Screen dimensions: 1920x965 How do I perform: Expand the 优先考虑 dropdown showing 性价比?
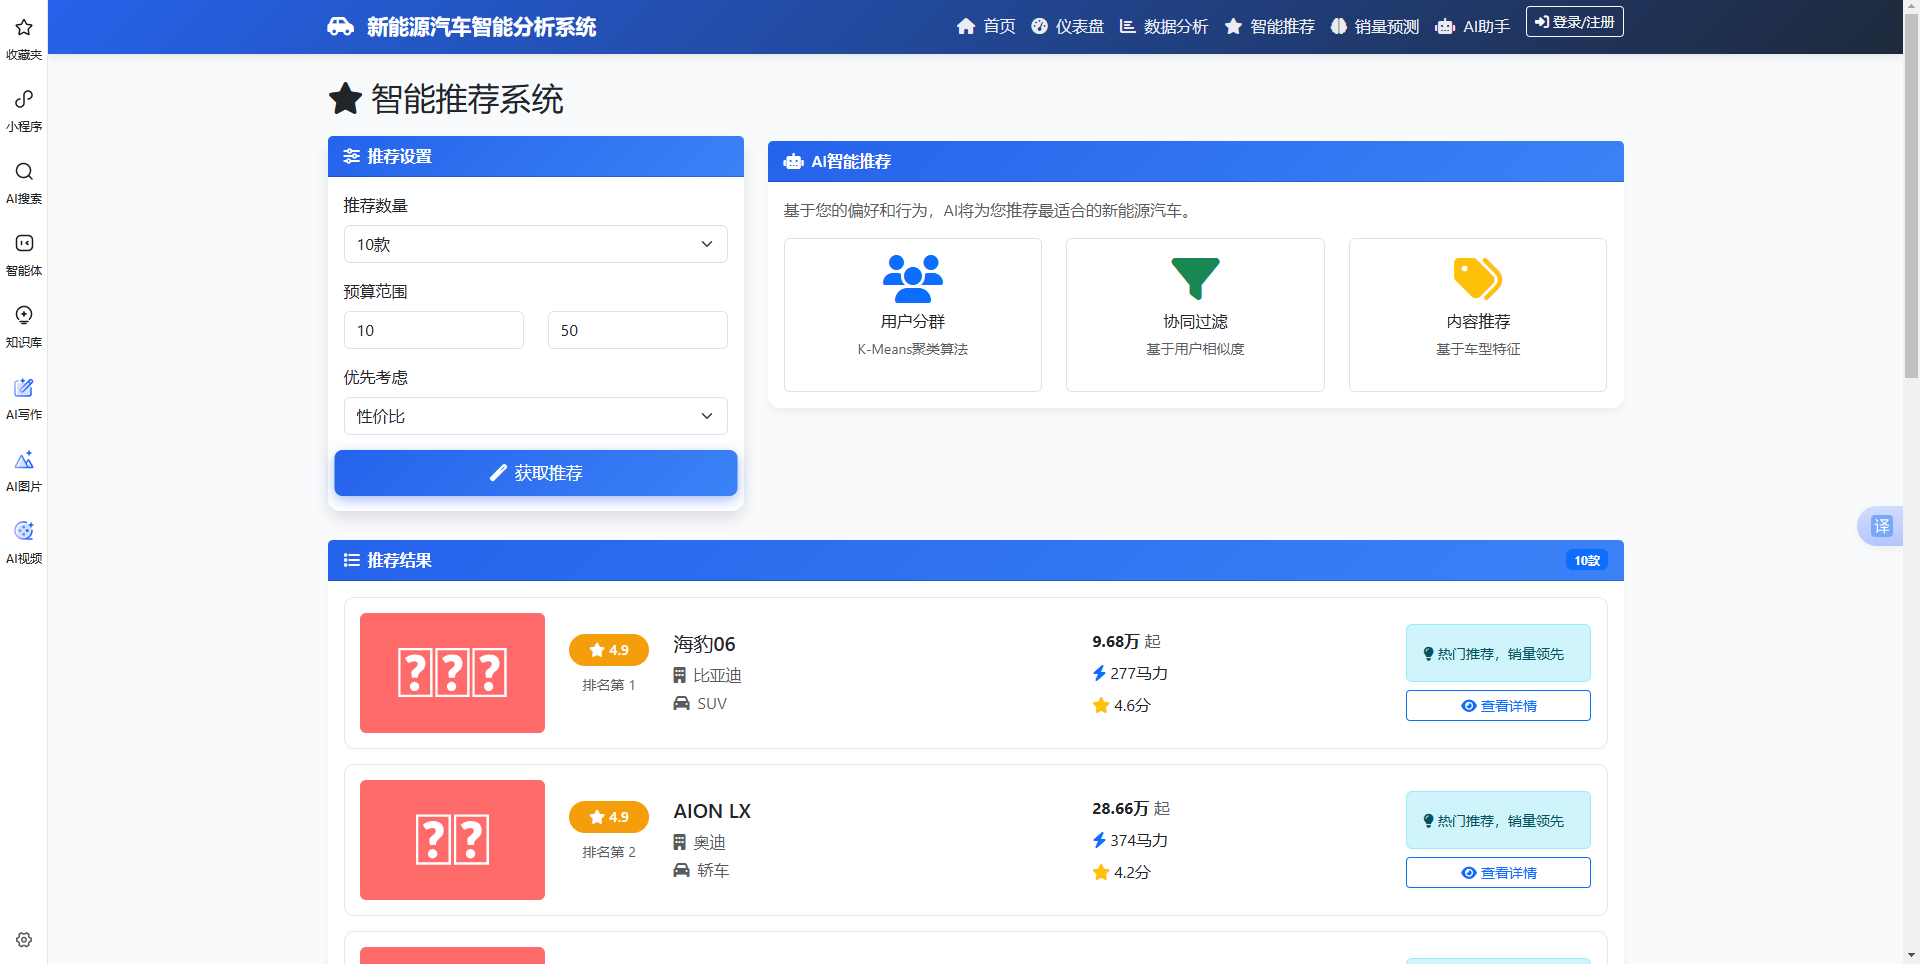point(536,416)
